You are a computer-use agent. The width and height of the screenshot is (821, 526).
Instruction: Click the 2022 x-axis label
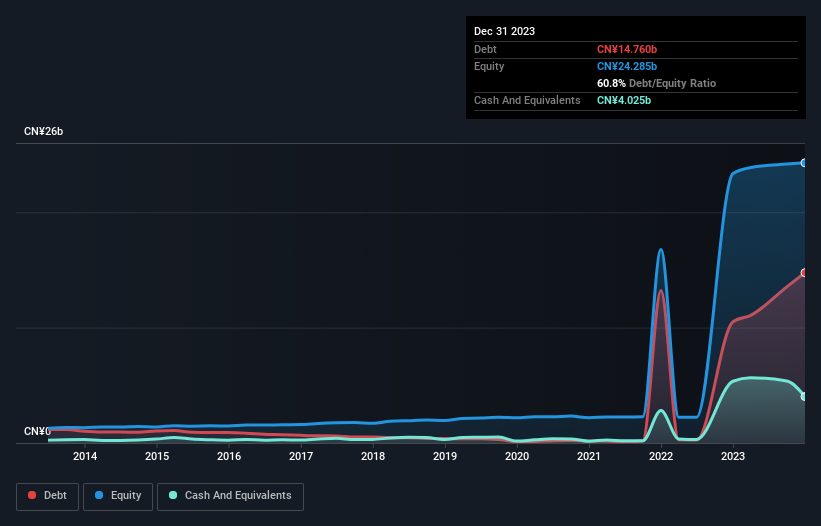[661, 456]
